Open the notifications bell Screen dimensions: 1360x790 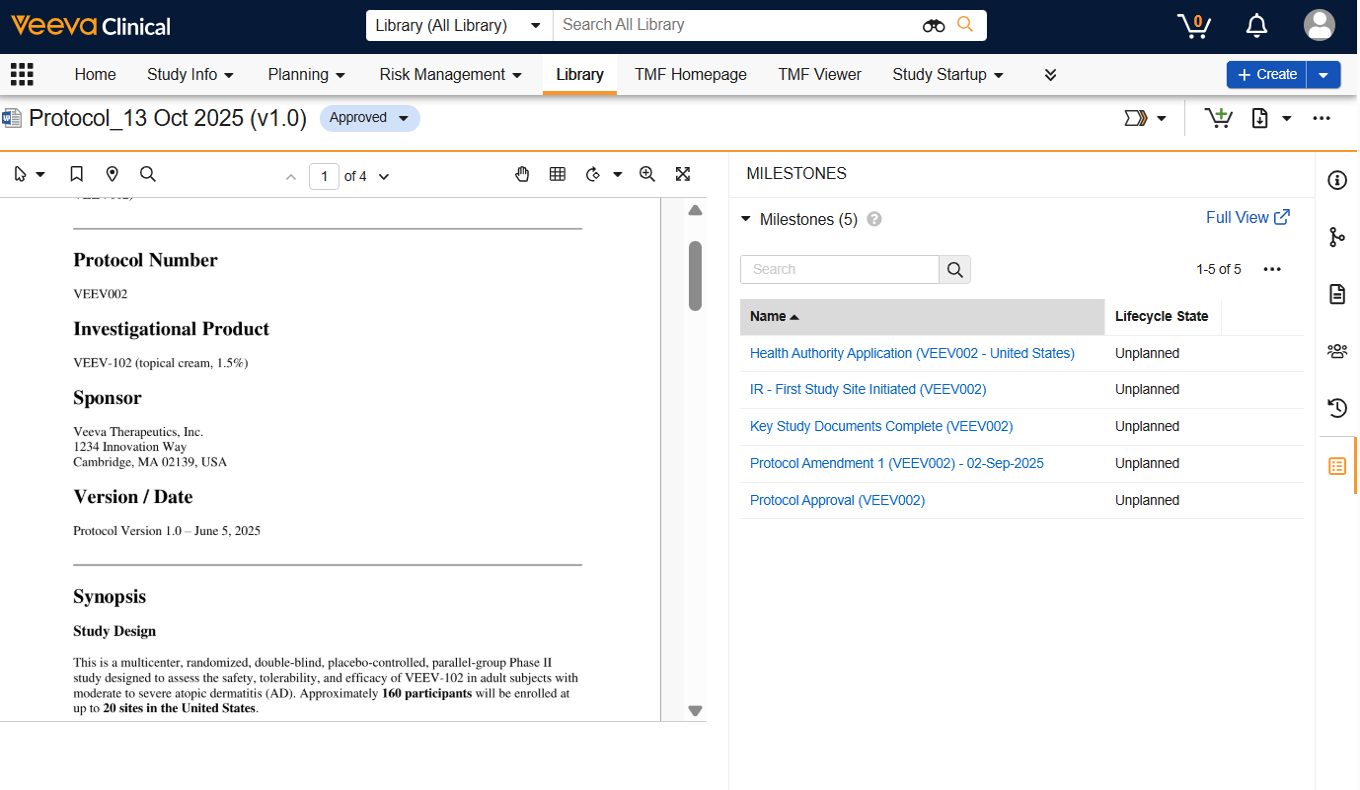click(1257, 26)
